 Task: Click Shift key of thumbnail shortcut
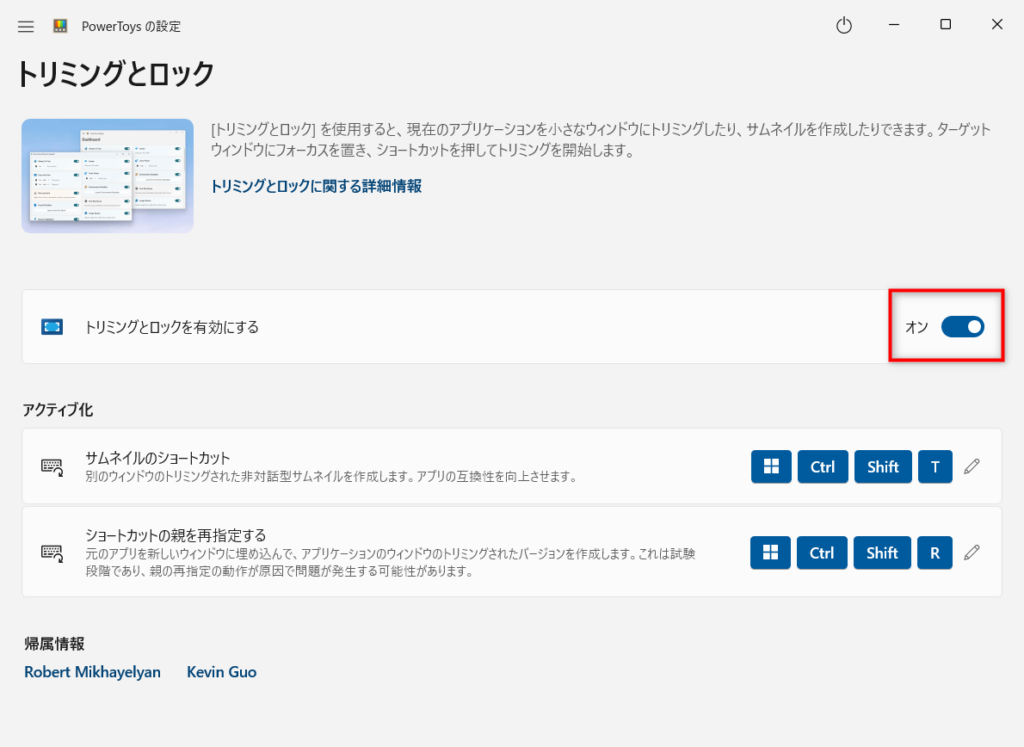[883, 466]
